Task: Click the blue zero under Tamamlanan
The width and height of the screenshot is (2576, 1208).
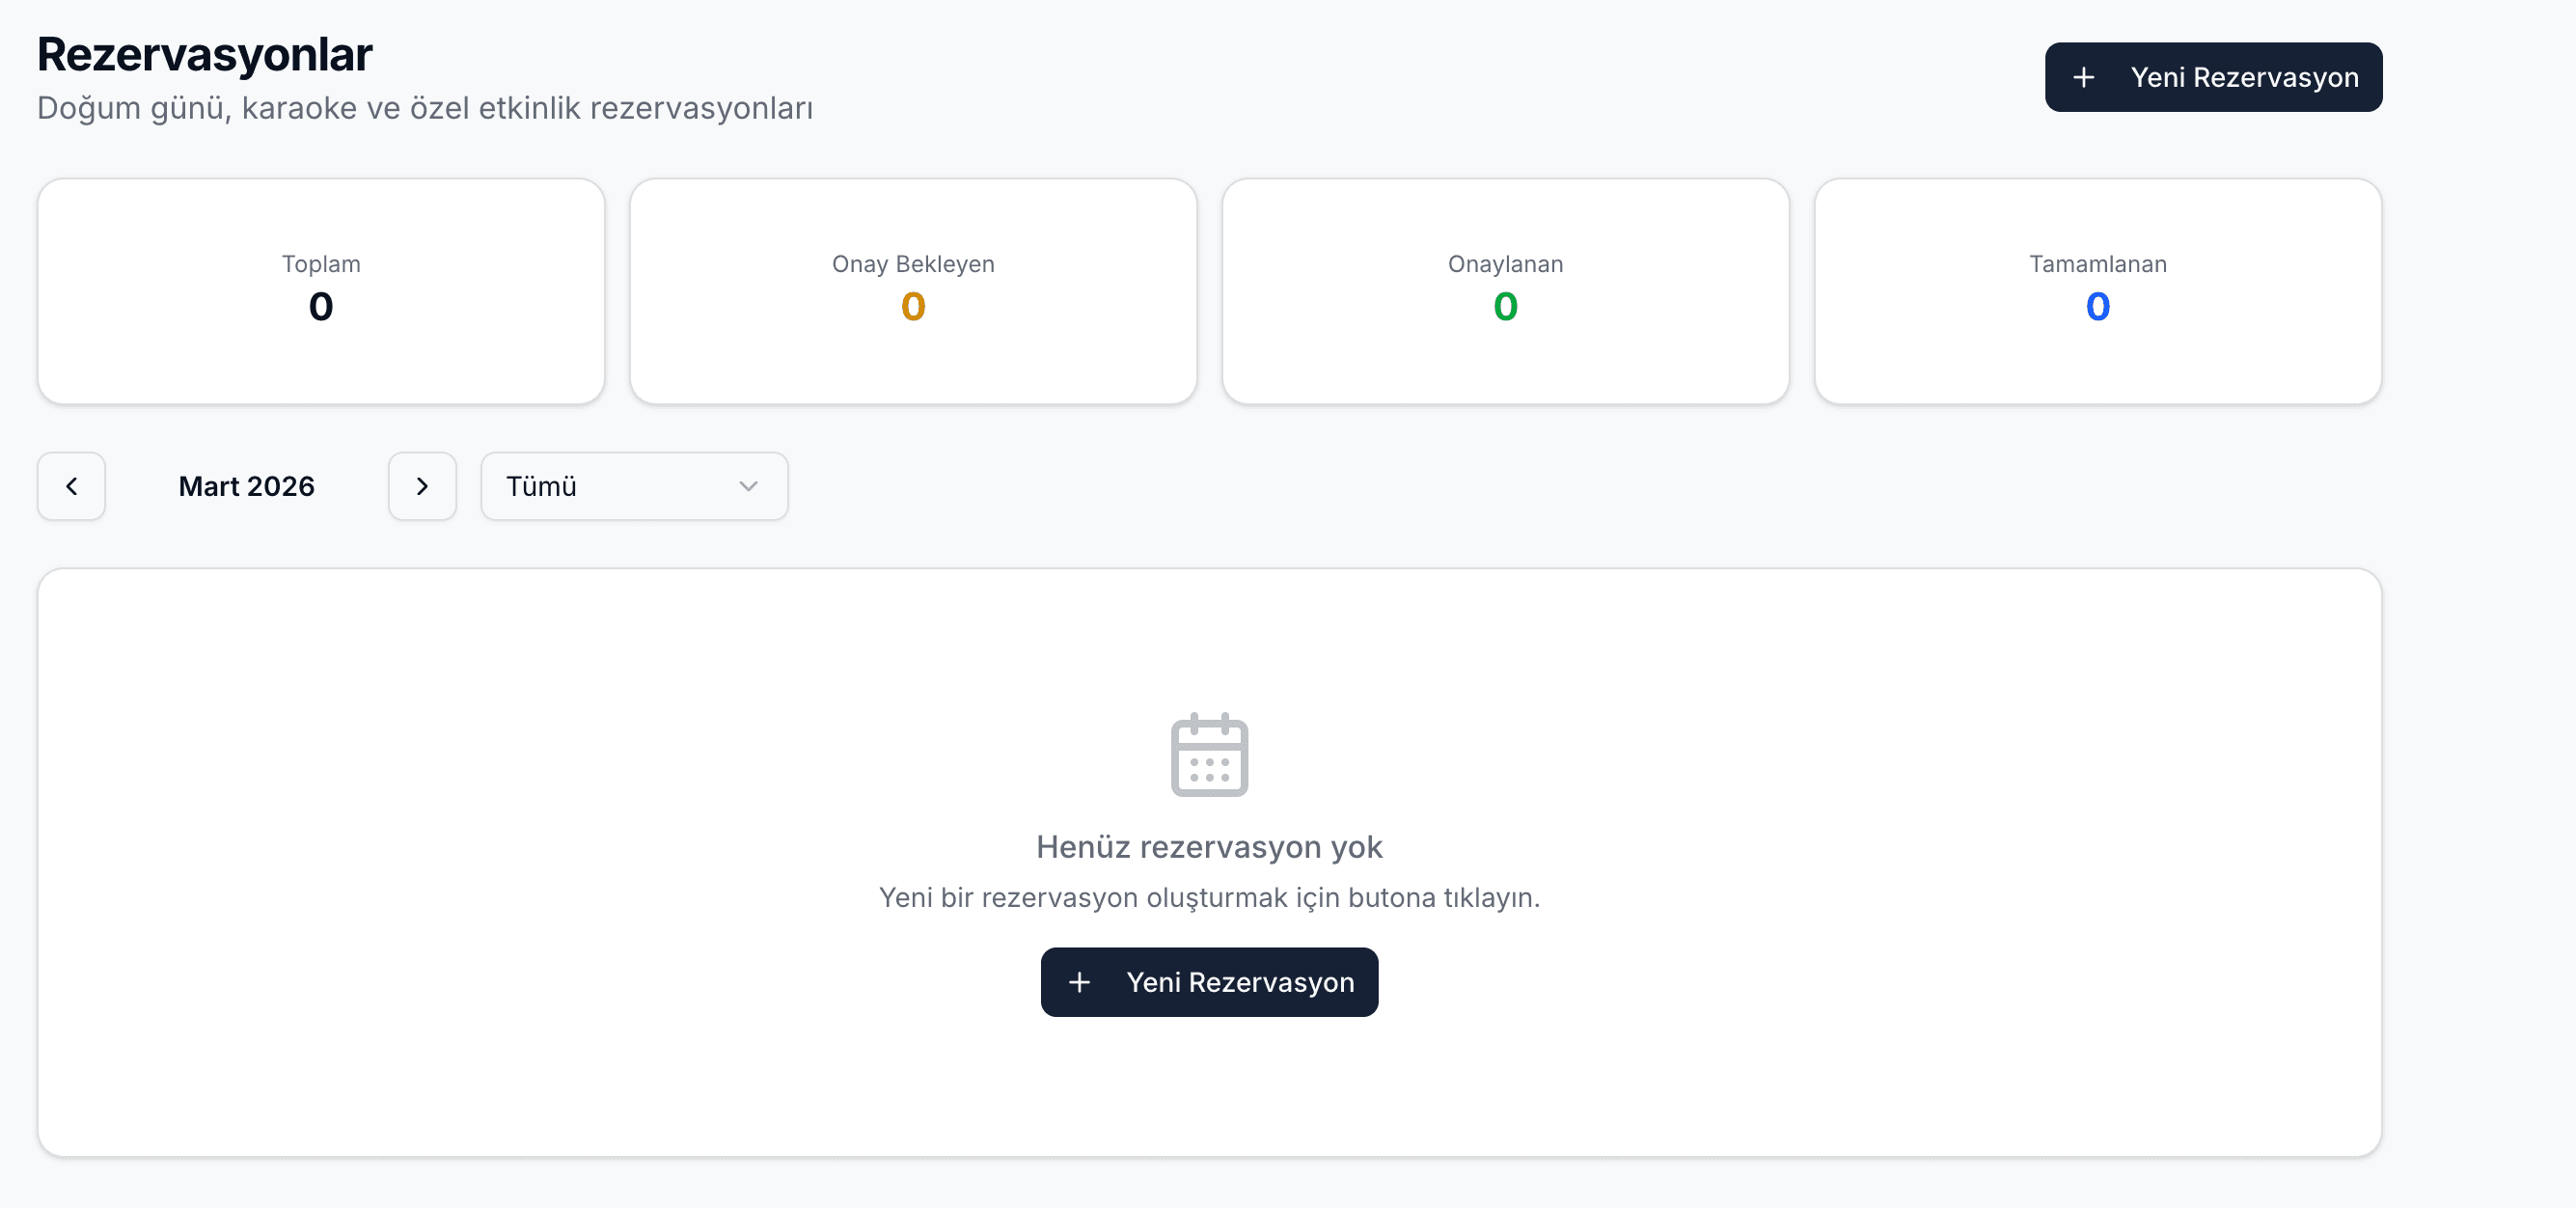Action: 2097,306
